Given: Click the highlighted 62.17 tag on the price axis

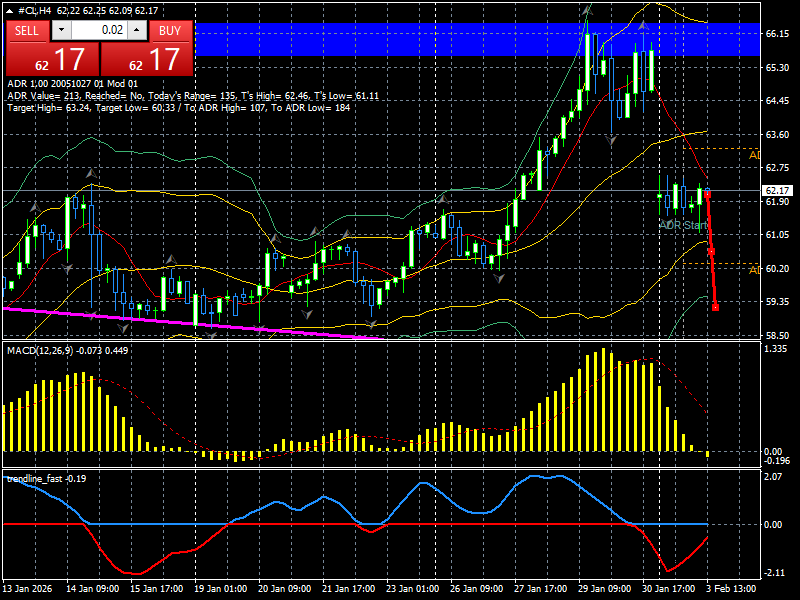Looking at the screenshot, I should pos(778,191).
